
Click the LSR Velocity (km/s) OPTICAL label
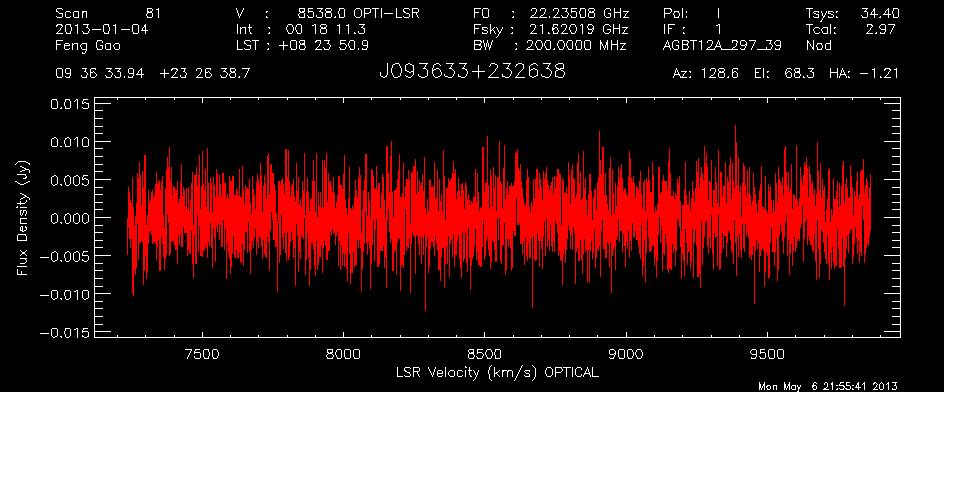(x=497, y=373)
